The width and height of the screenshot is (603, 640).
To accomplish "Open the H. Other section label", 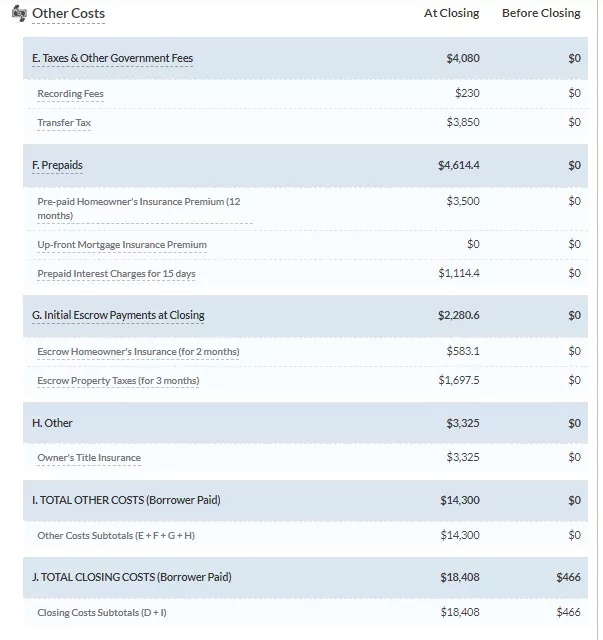I will (x=52, y=423).
